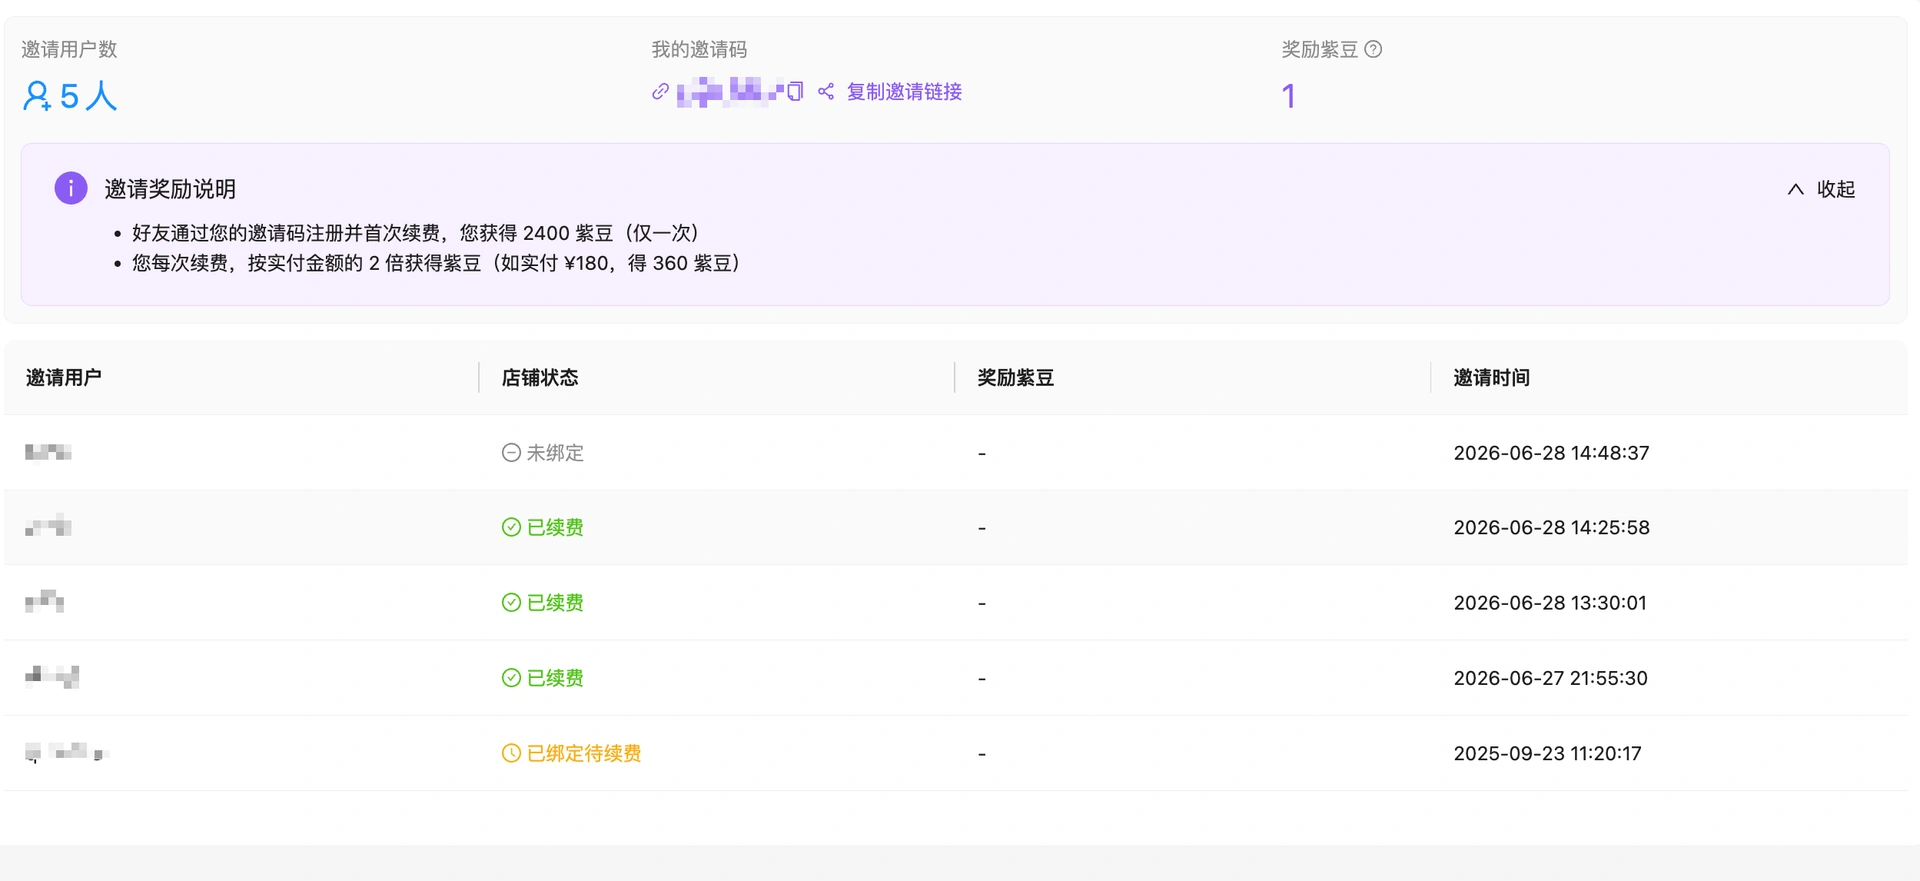Click the invited-users person icon
Image resolution: width=1920 pixels, height=881 pixels.
pyautogui.click(x=37, y=96)
